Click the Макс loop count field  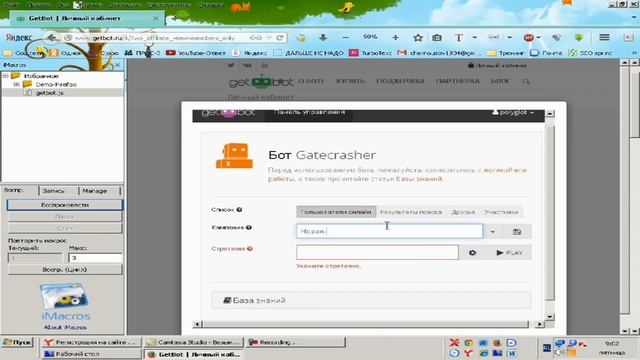[x=95, y=258]
